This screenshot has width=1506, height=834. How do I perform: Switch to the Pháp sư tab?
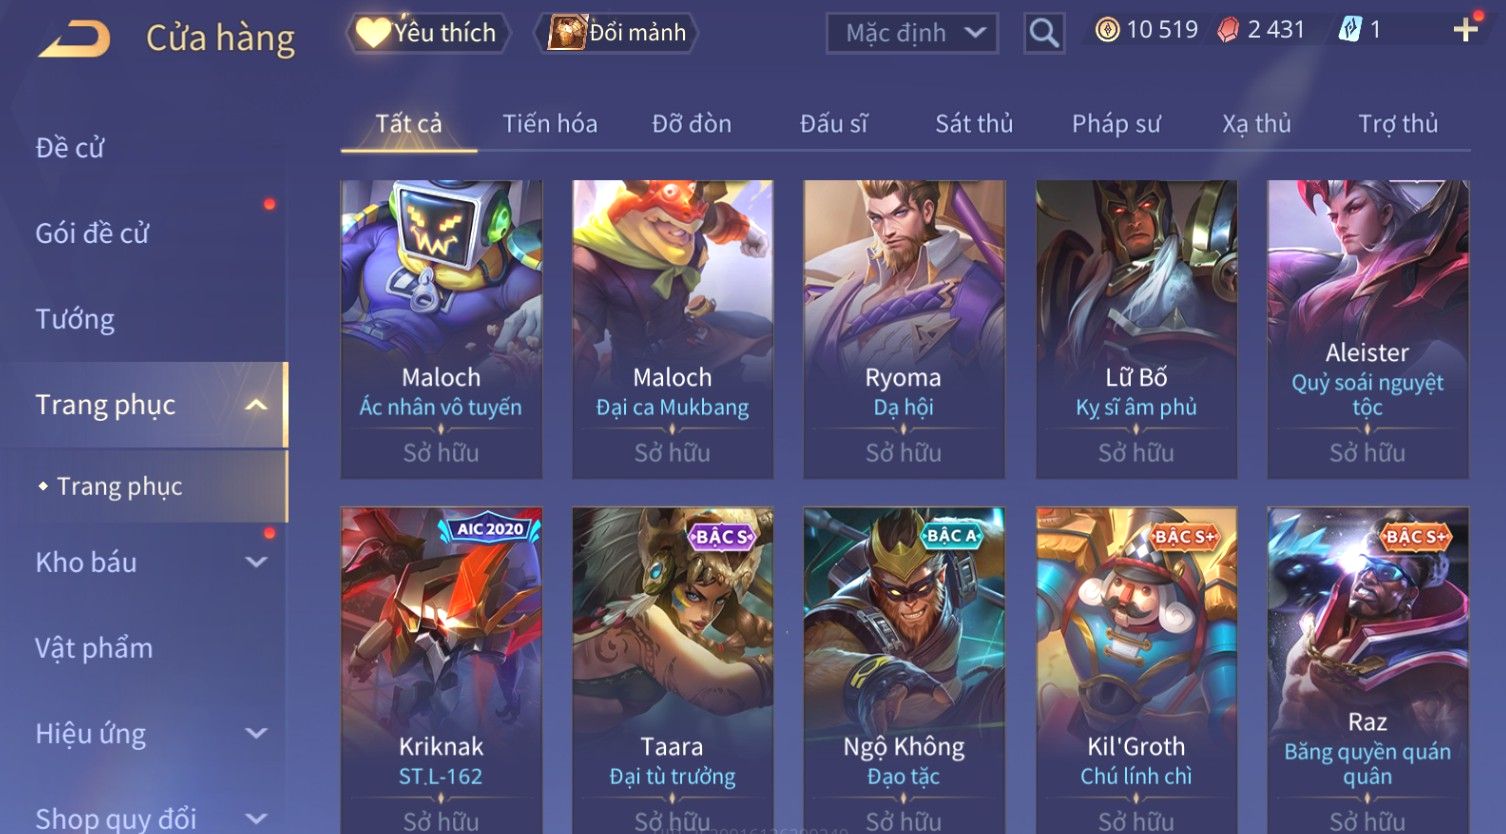1116,124
